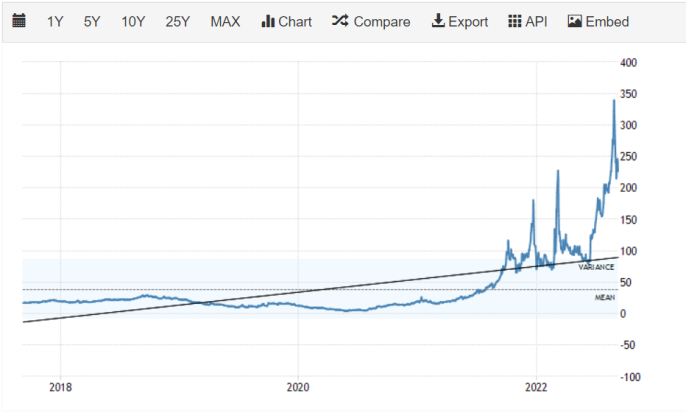This screenshot has height=412, width=686.
Task: Click the 2018 label on the x-axis
Action: click(60, 388)
